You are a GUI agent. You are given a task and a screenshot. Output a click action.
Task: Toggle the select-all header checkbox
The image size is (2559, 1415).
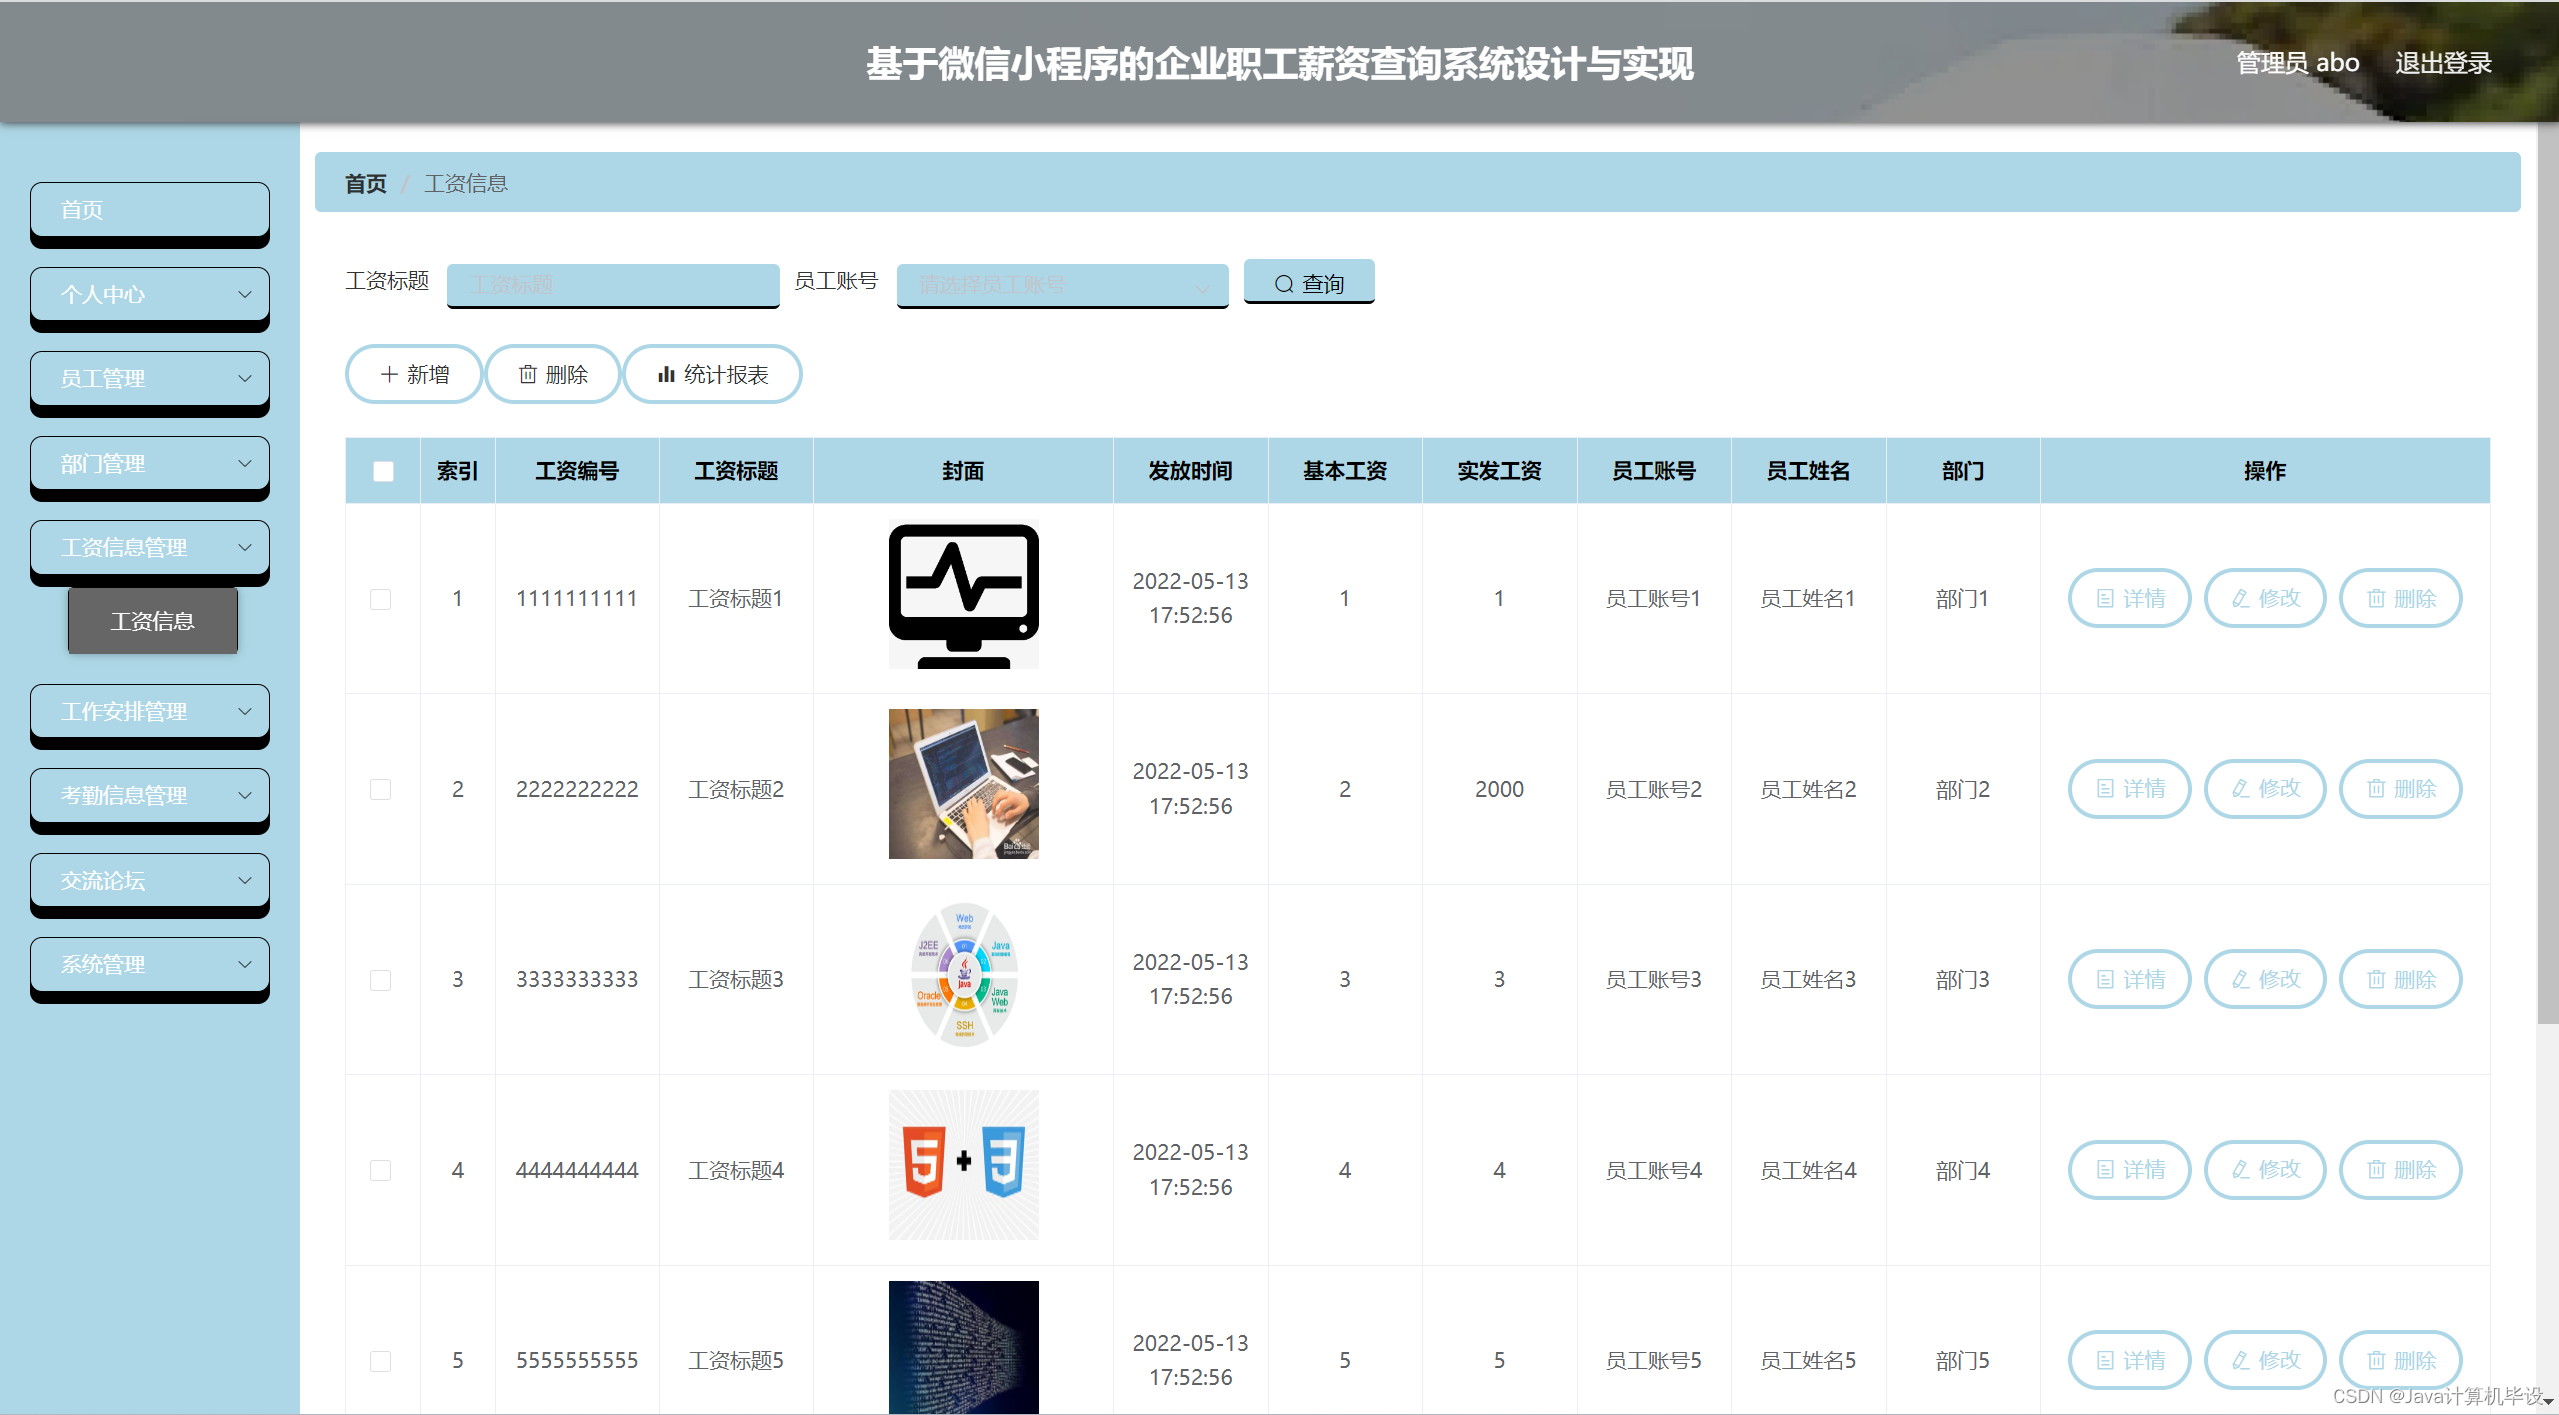[x=383, y=471]
